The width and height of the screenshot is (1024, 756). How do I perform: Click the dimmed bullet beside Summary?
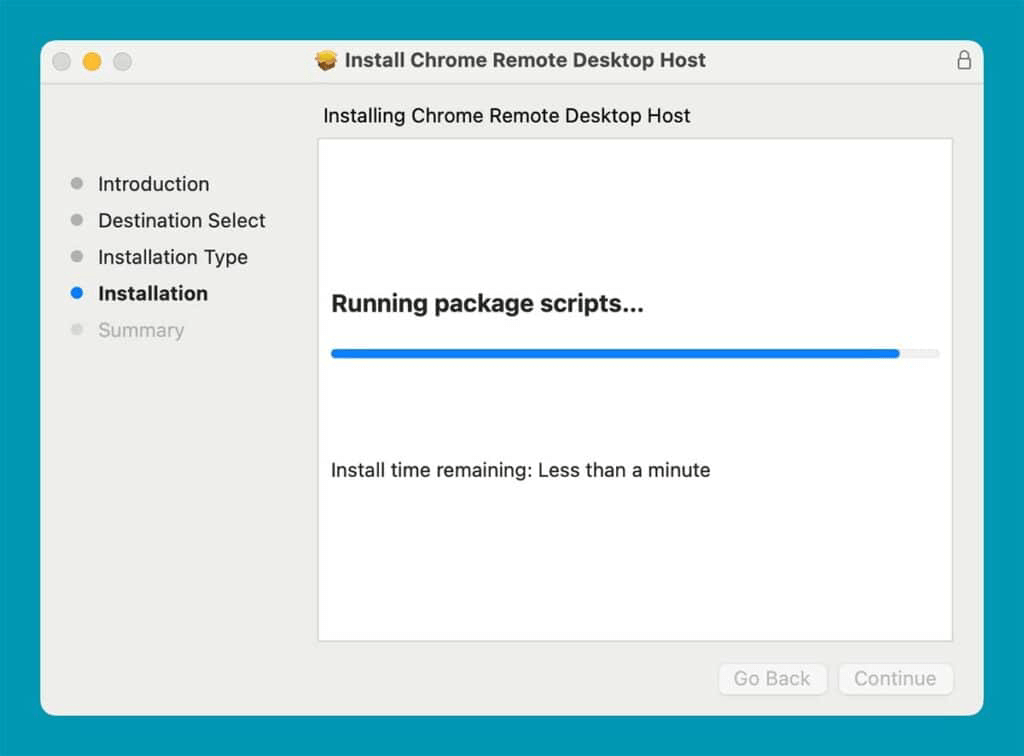pyautogui.click(x=77, y=330)
